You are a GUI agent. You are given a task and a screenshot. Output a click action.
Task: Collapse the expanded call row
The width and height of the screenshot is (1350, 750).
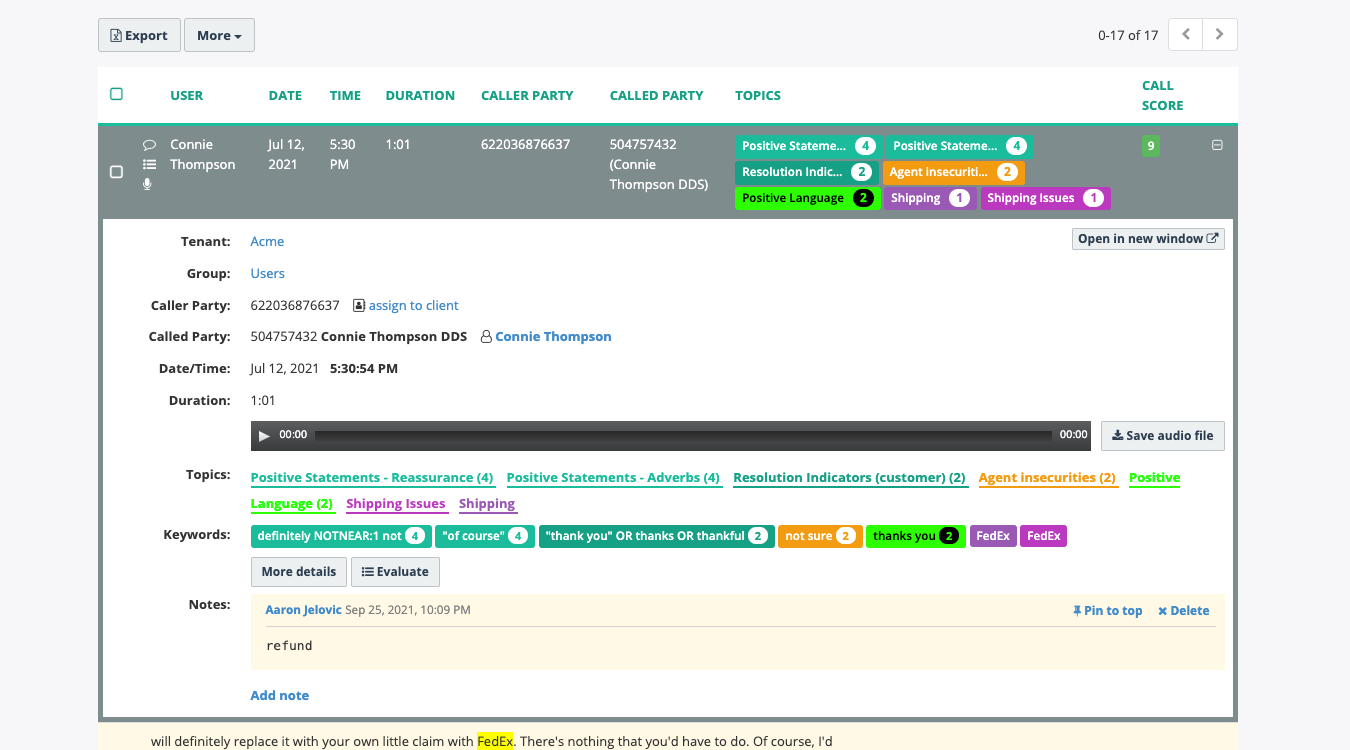point(1217,145)
